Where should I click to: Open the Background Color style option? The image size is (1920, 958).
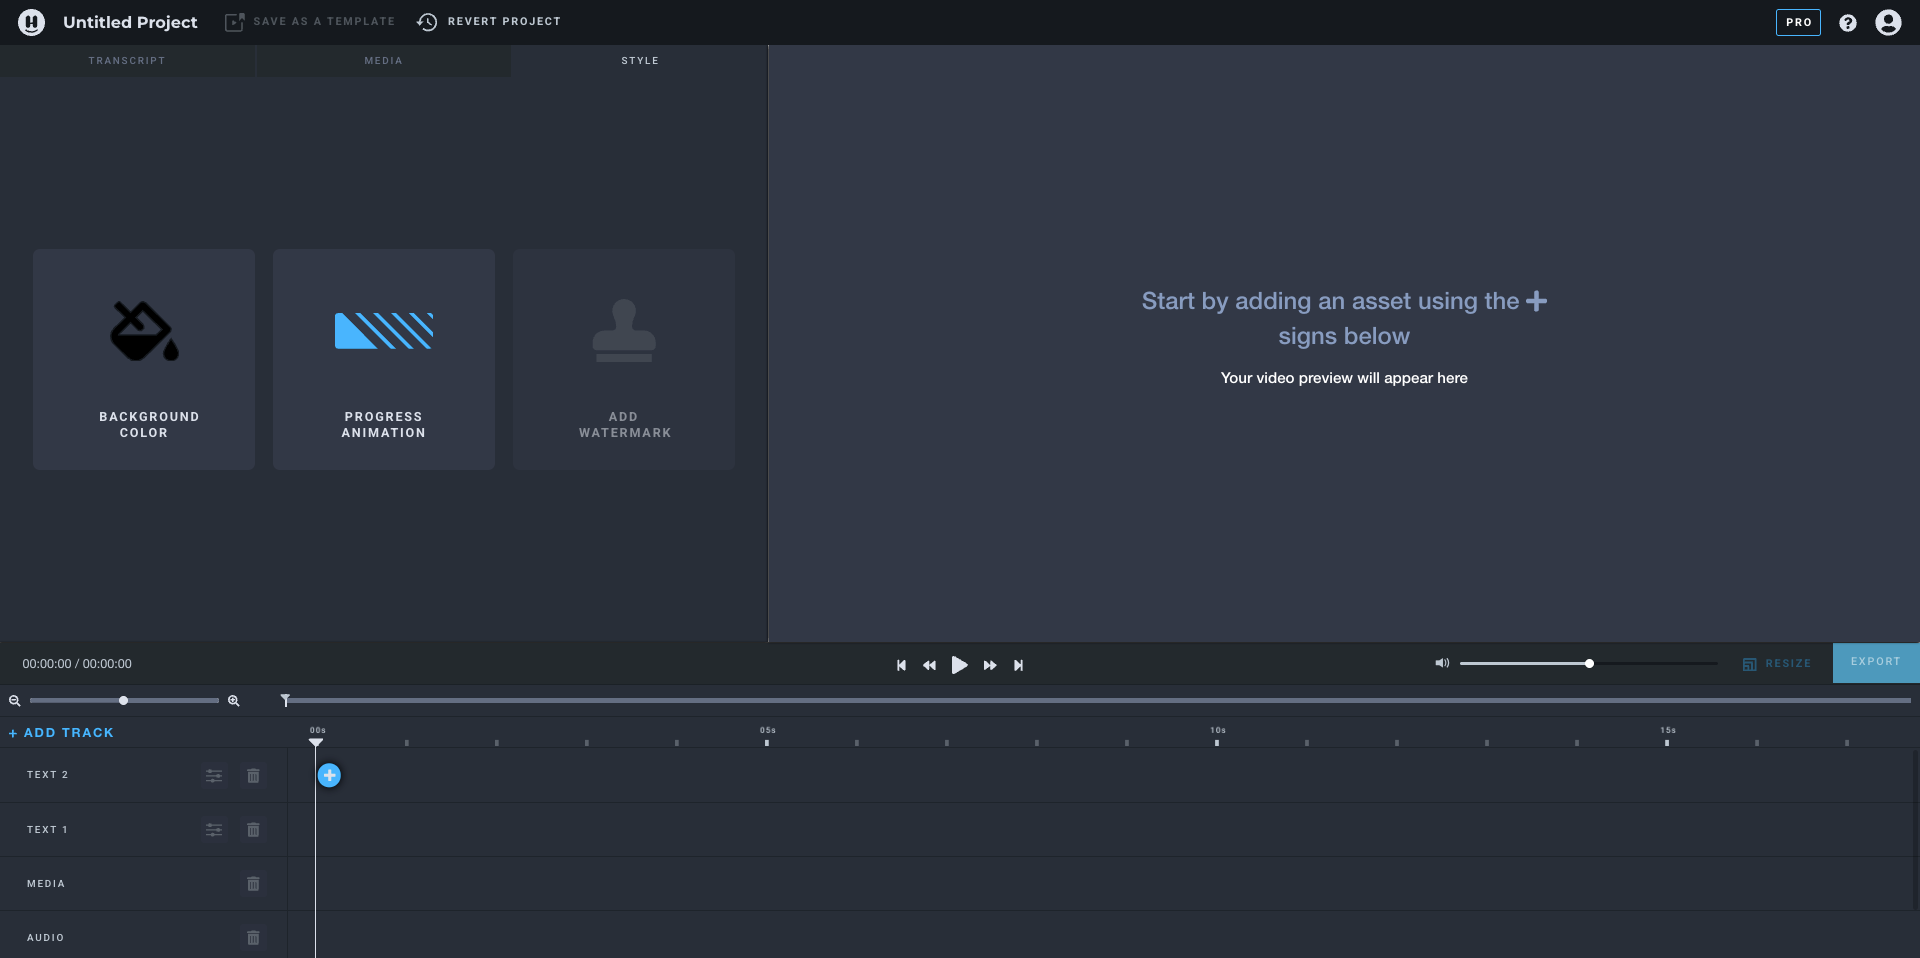click(144, 359)
